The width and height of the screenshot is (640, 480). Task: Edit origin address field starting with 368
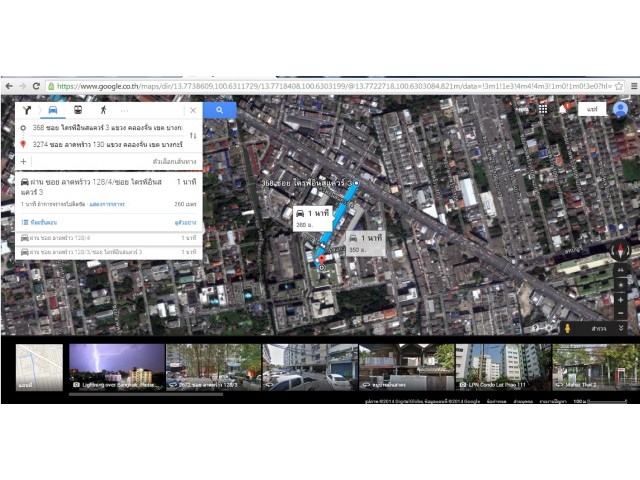[108, 128]
